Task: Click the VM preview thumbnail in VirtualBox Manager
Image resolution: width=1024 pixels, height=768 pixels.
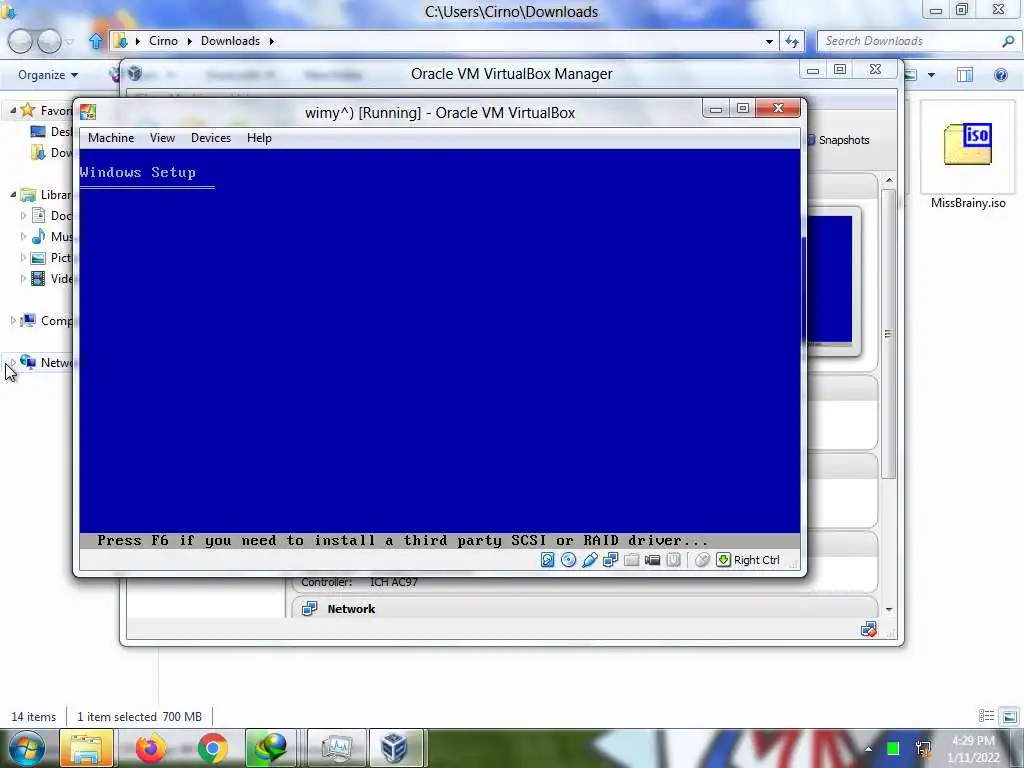Action: (x=830, y=279)
